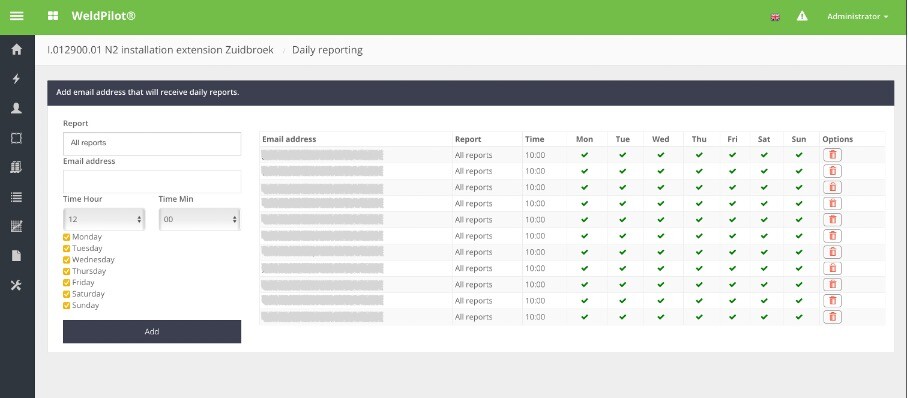The image size is (908, 398).
Task: Open the Time Hour dropdown
Action: pos(104,220)
